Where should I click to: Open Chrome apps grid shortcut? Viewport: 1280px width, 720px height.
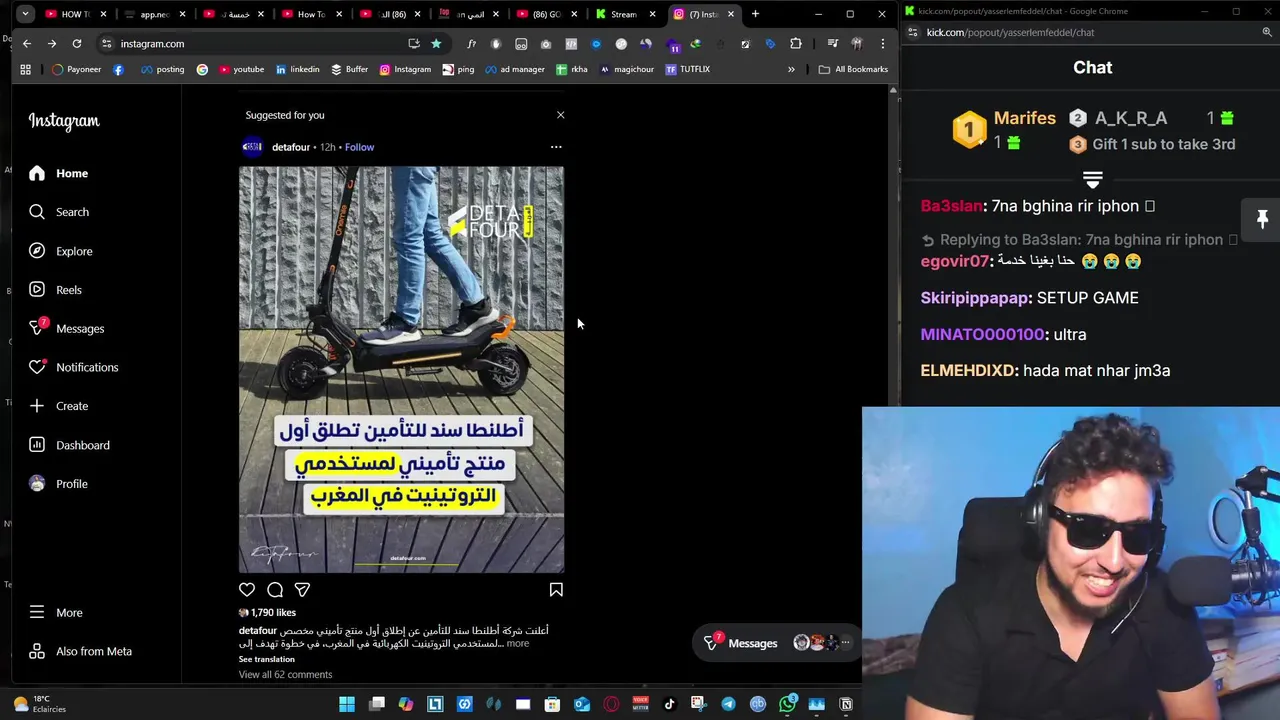[25, 70]
